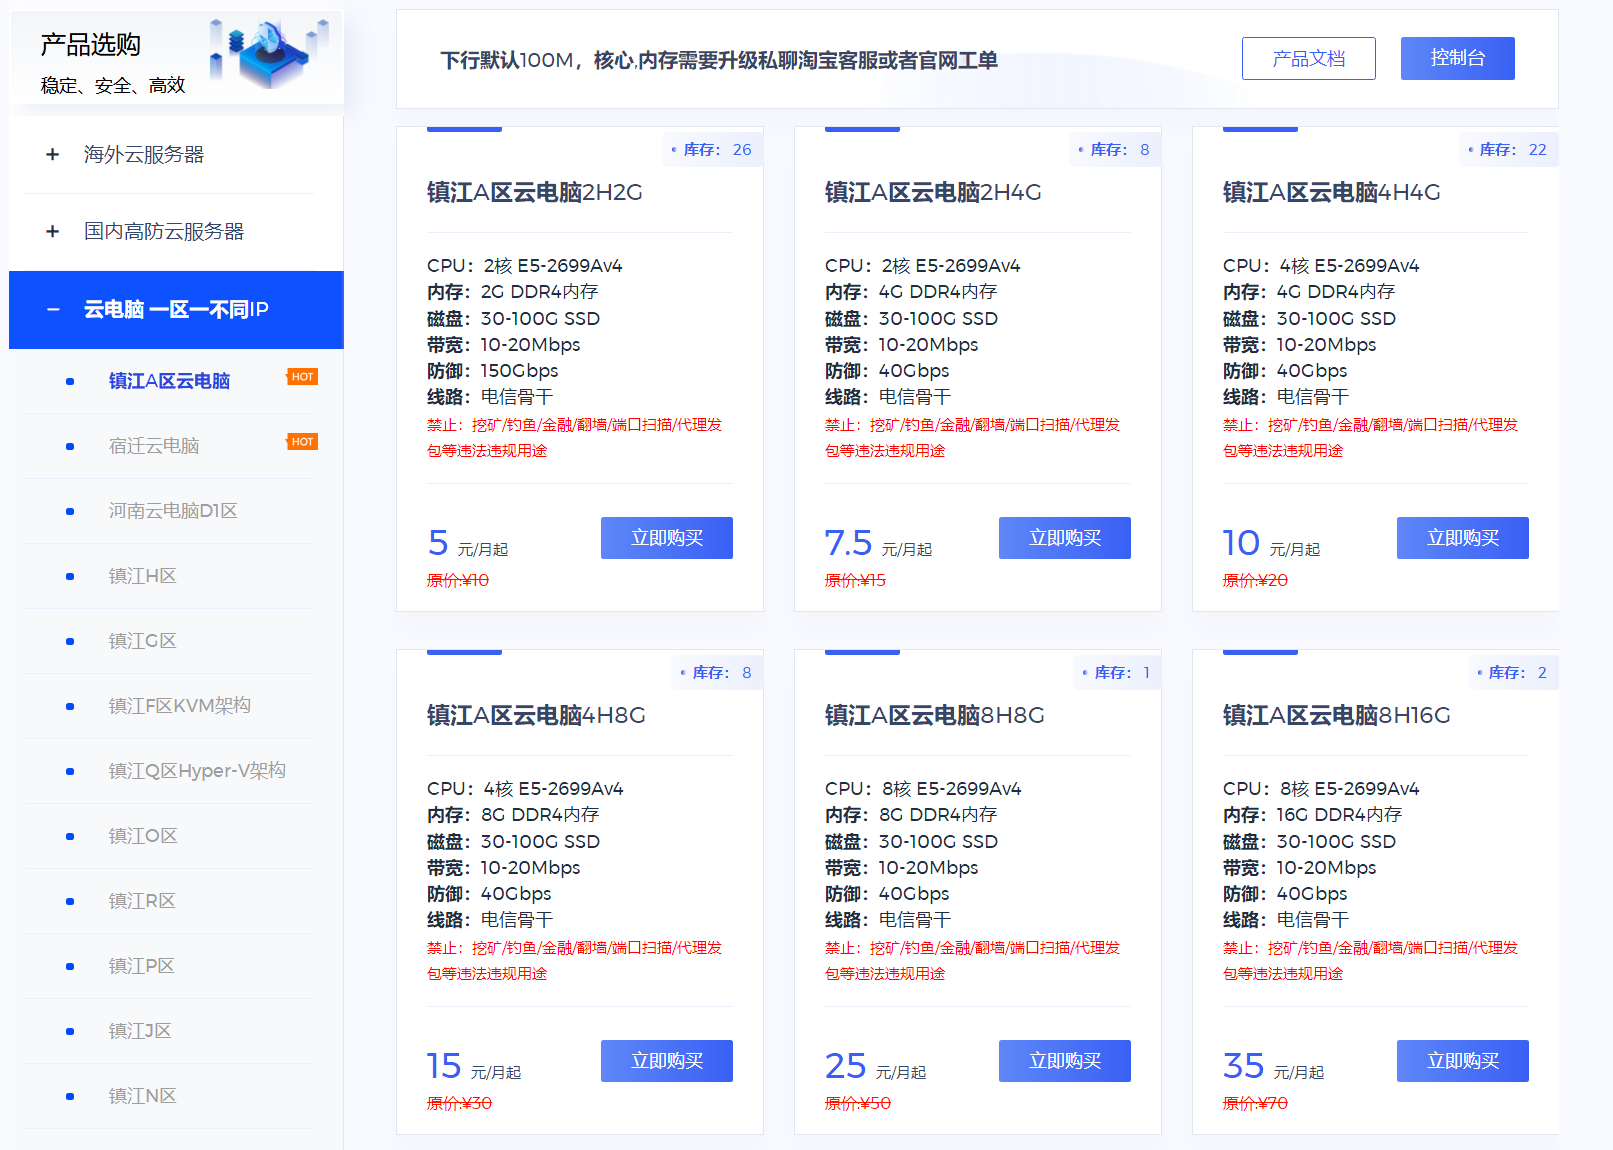Click the 稳定、安全、高效 tagline
Screen dimensions: 1613x1150
point(113,86)
